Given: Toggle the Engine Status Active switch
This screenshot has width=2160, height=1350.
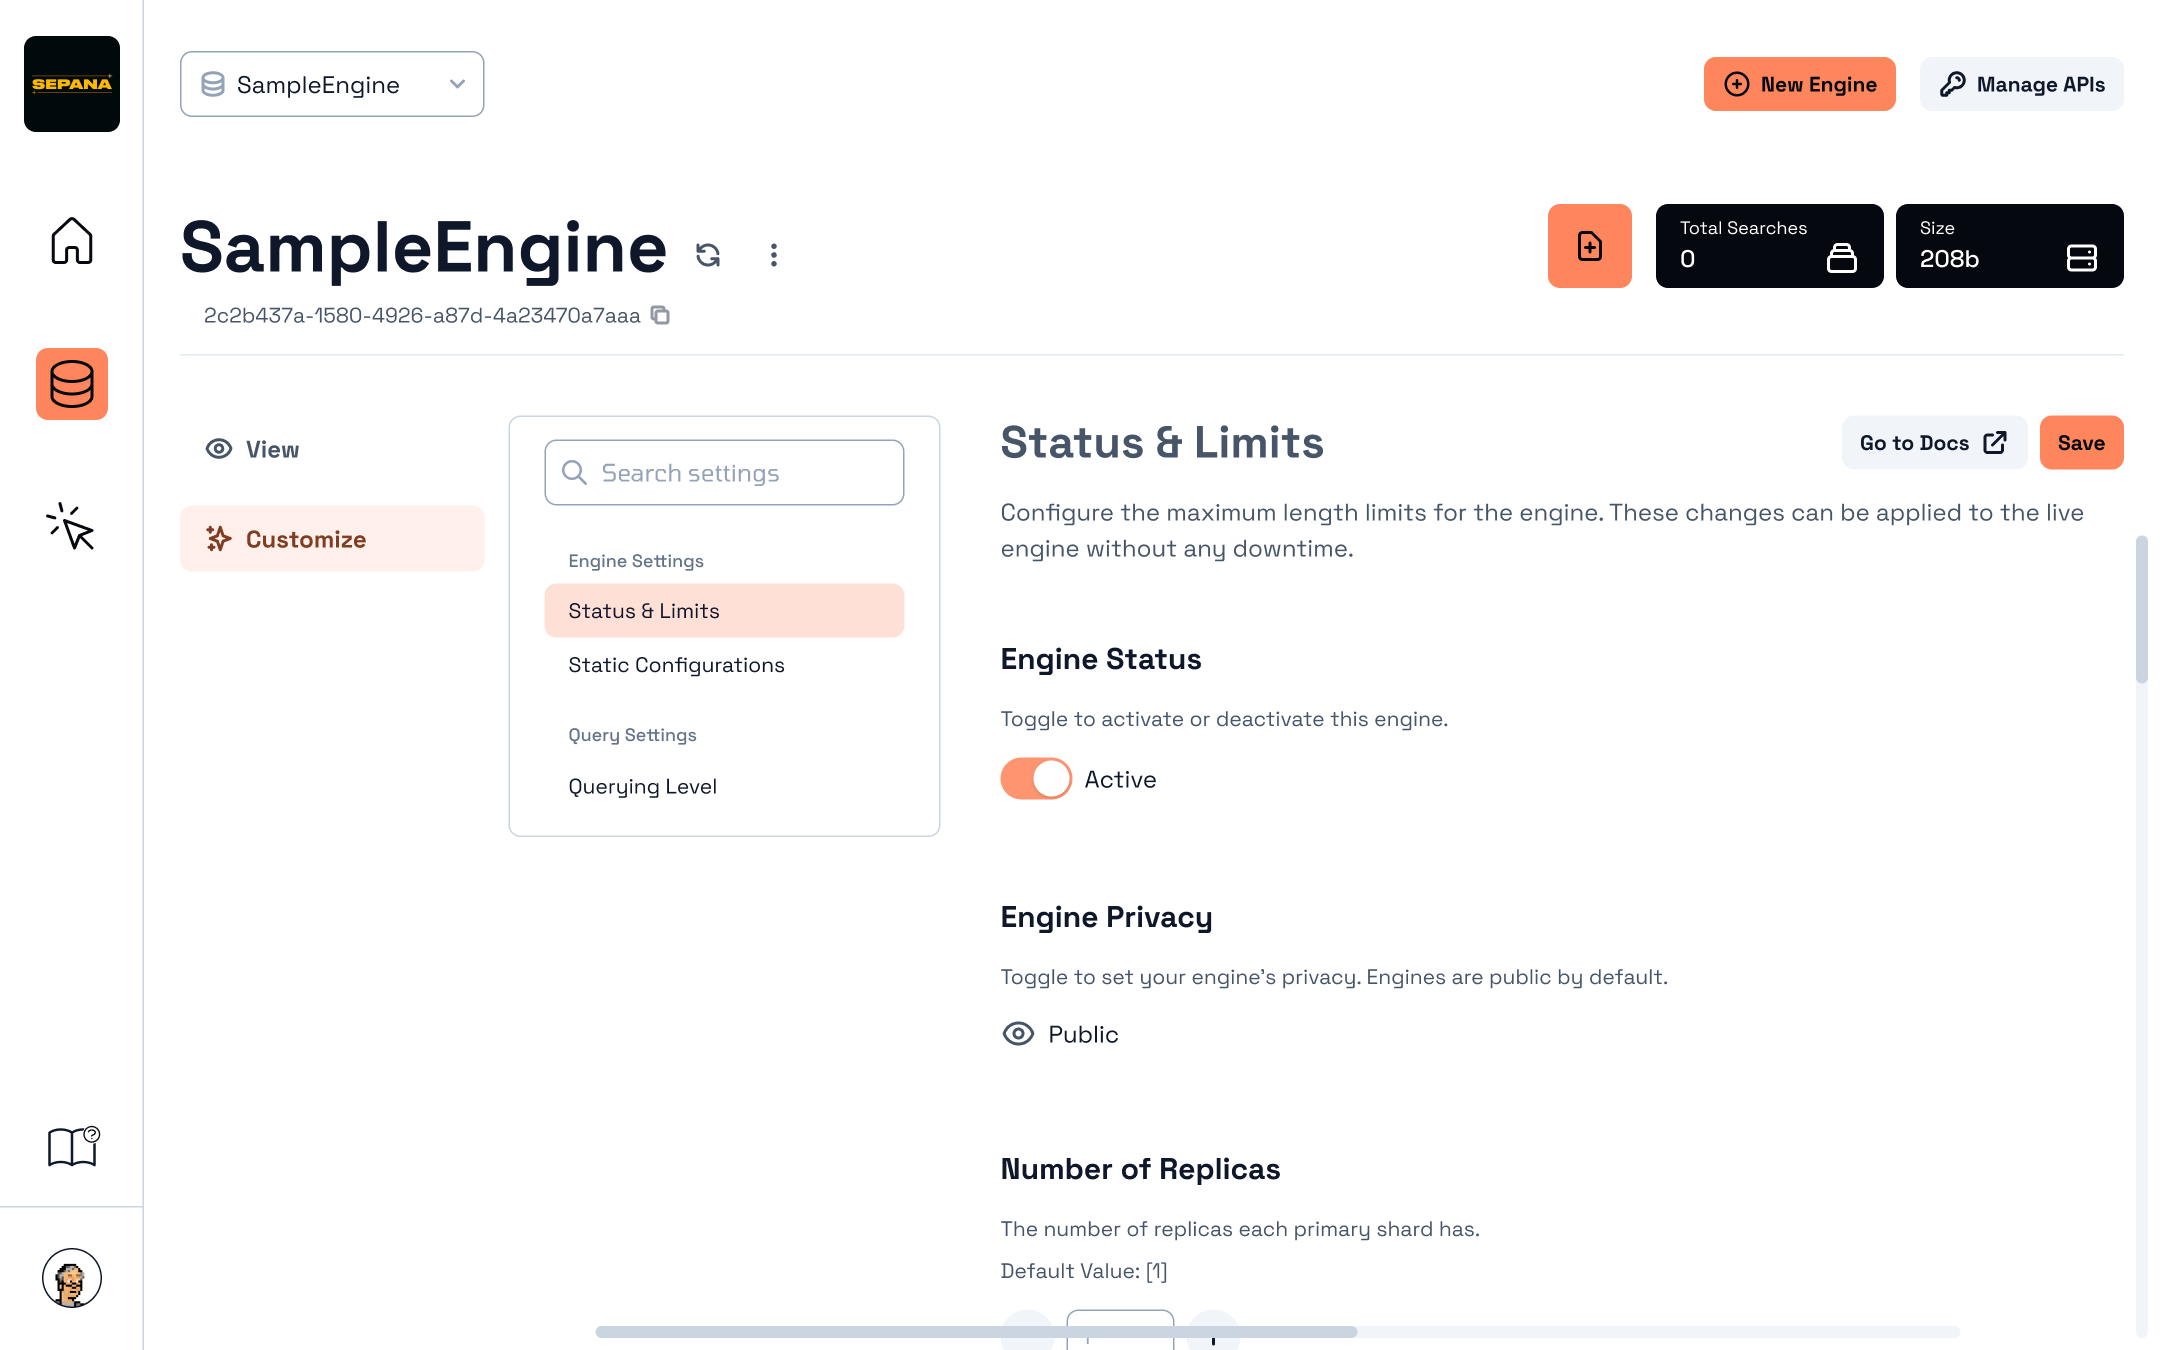Looking at the screenshot, I should (1036, 779).
